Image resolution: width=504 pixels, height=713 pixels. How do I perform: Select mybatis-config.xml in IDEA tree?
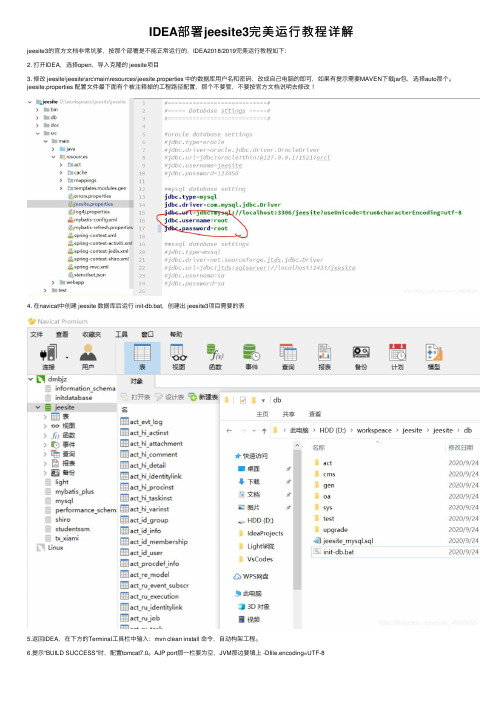[x=92, y=220]
